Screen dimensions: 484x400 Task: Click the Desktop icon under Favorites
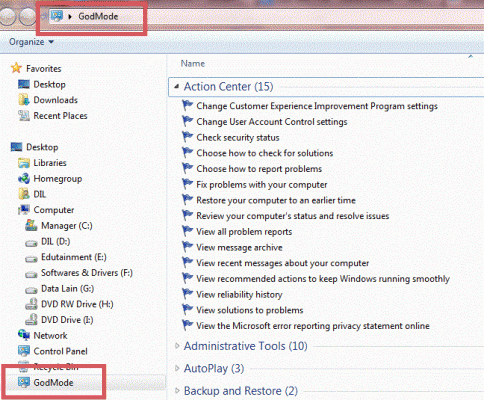[24, 84]
